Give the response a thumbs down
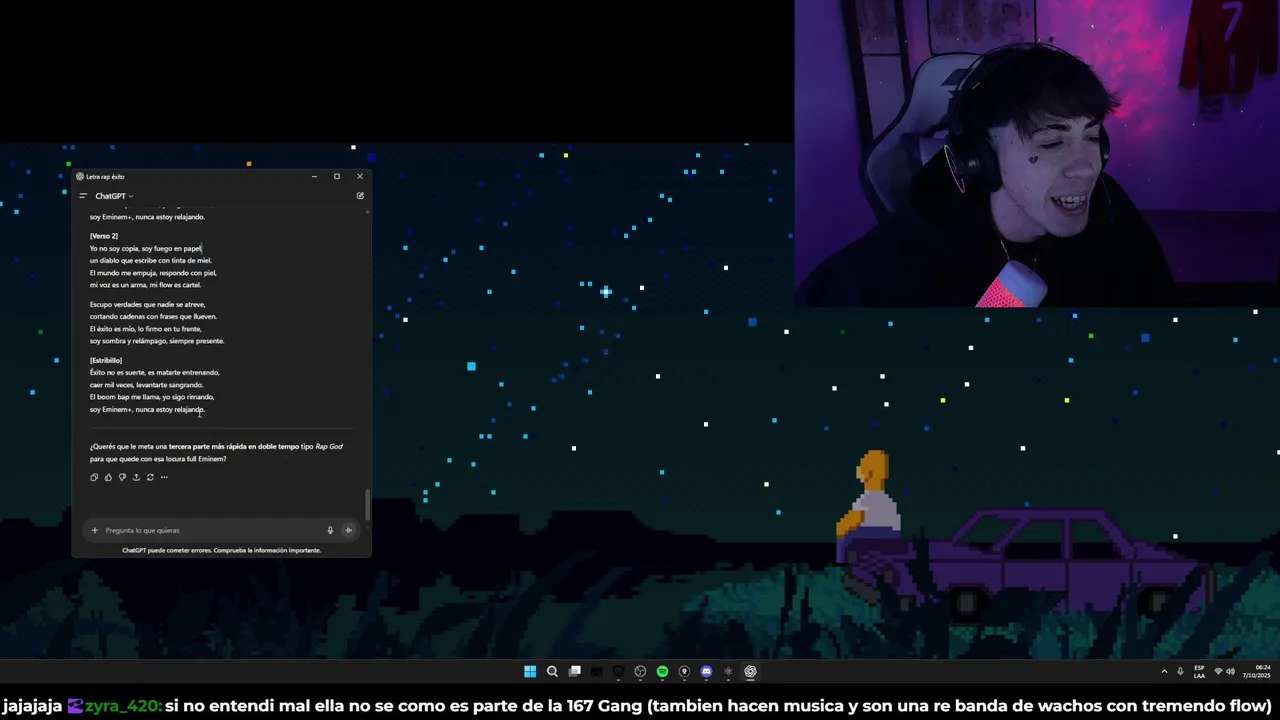Viewport: 1280px width, 720px height. (x=122, y=477)
